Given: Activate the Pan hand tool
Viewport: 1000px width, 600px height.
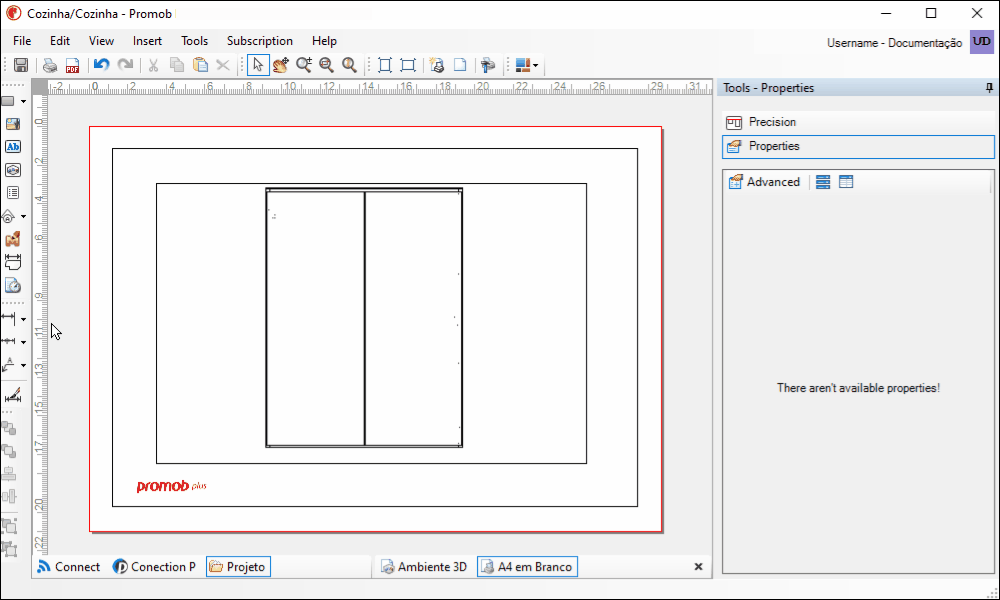Looking at the screenshot, I should pyautogui.click(x=281, y=65).
